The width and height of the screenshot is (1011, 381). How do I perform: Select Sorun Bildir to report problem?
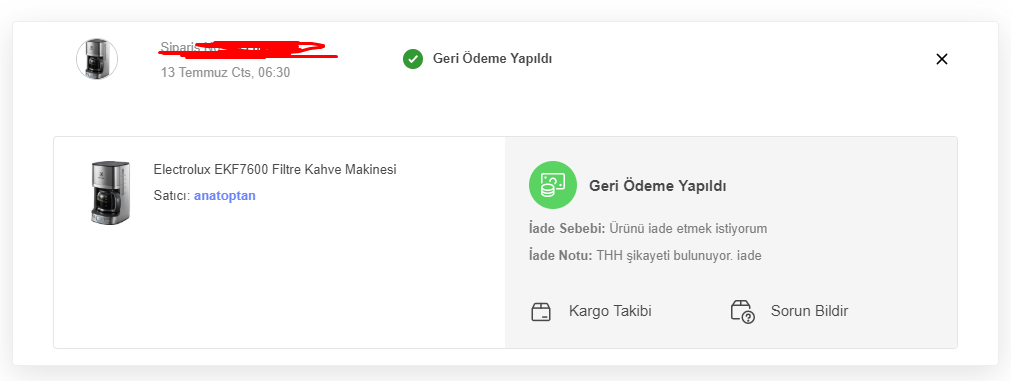[x=809, y=311]
